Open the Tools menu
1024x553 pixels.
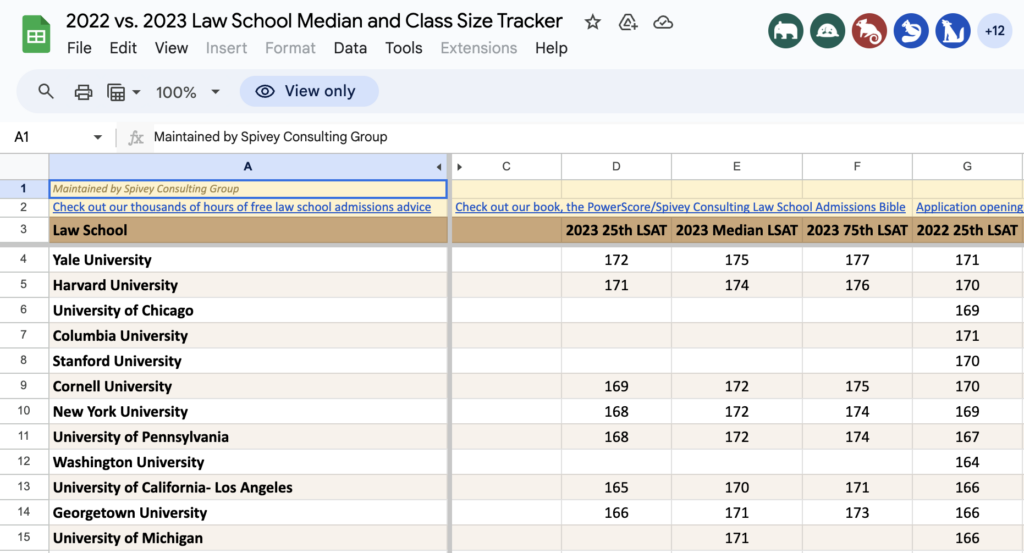coord(404,48)
